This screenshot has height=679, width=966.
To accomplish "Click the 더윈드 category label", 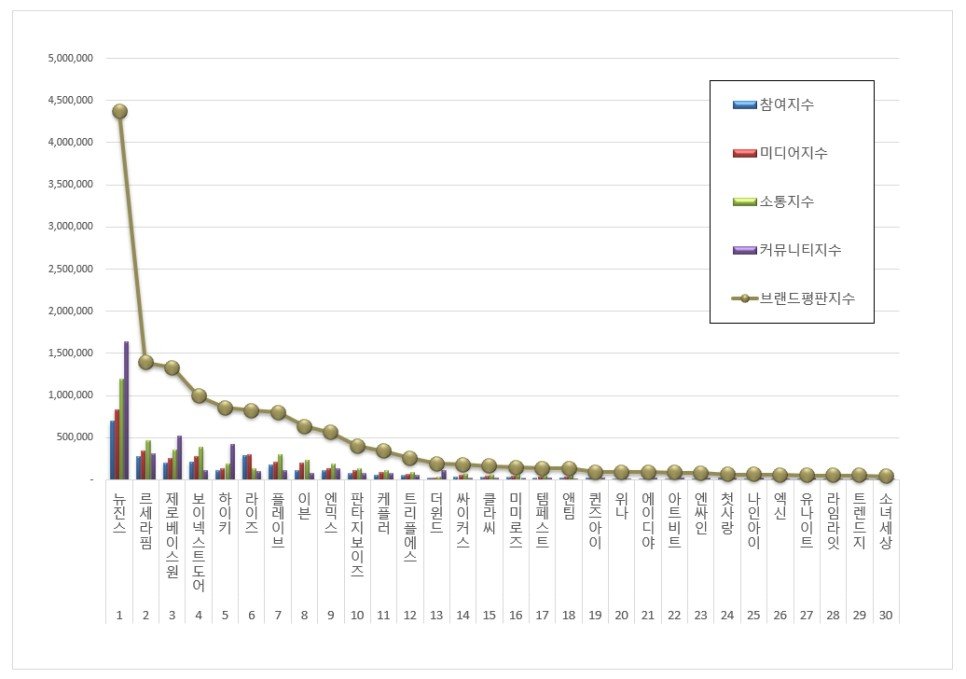I will click(x=437, y=513).
